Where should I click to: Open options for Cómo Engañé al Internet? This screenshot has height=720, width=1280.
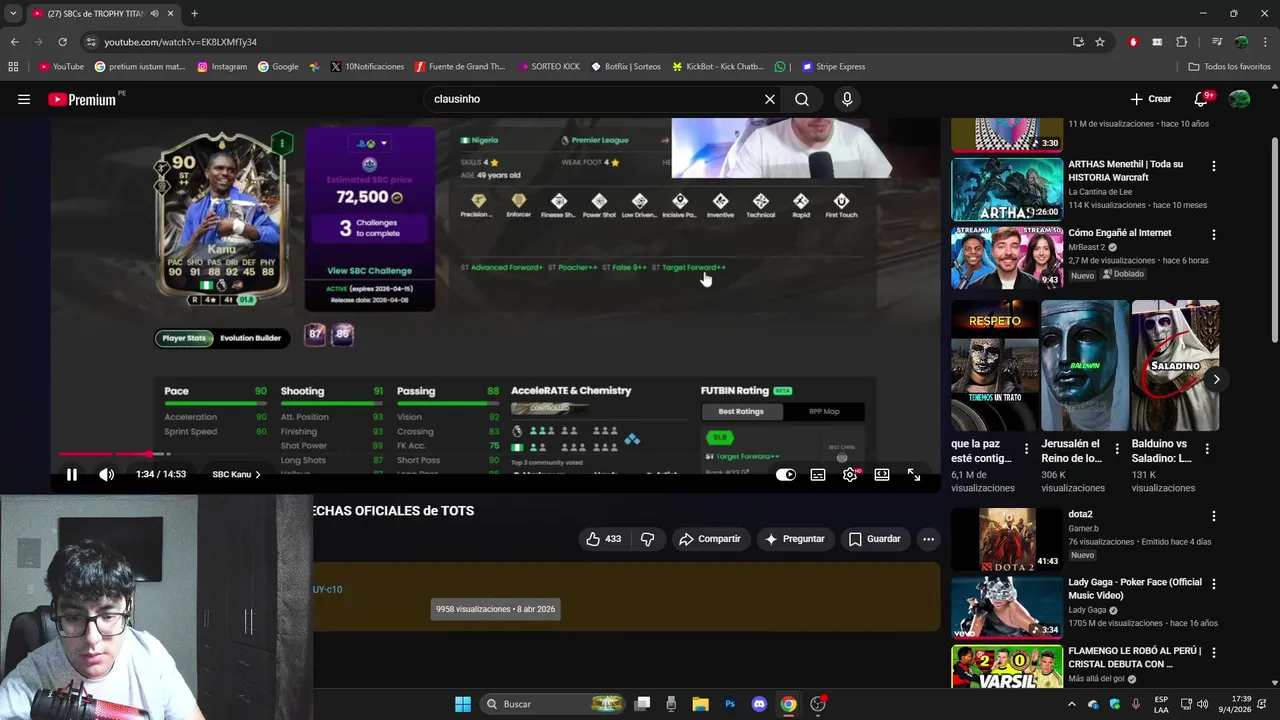(x=1214, y=235)
